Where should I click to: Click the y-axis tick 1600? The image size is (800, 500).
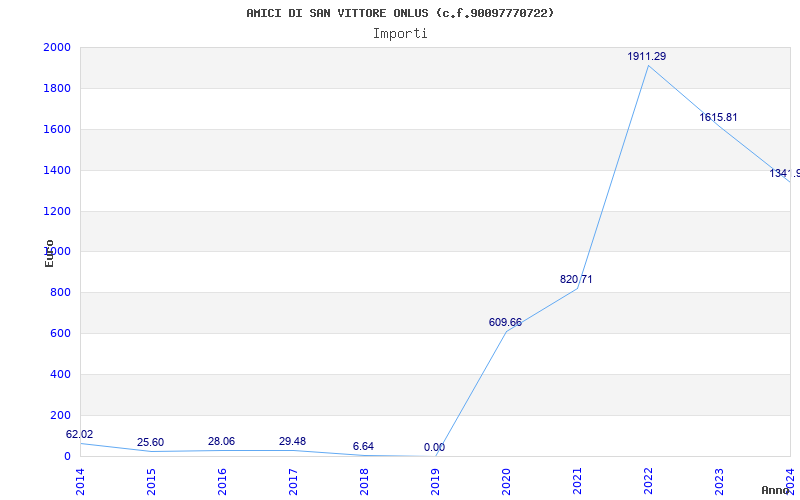pos(57,129)
